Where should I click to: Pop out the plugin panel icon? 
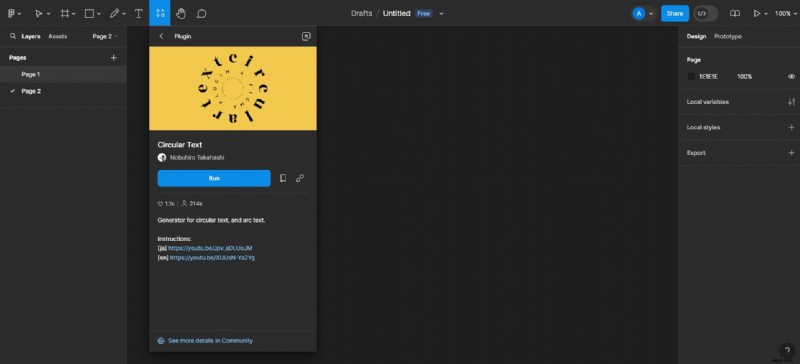point(306,36)
